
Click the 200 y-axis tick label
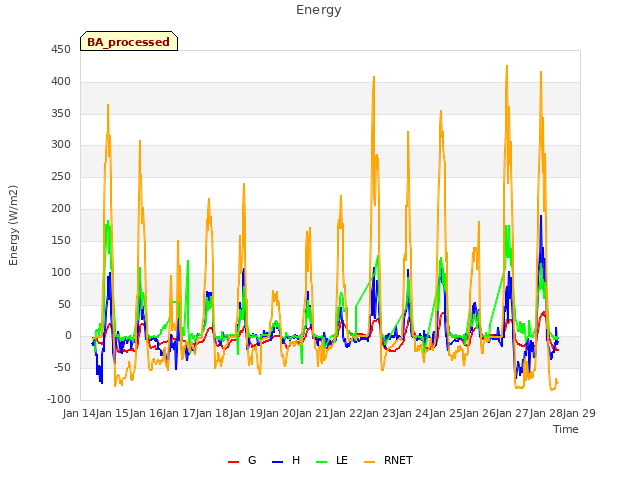click(61, 209)
